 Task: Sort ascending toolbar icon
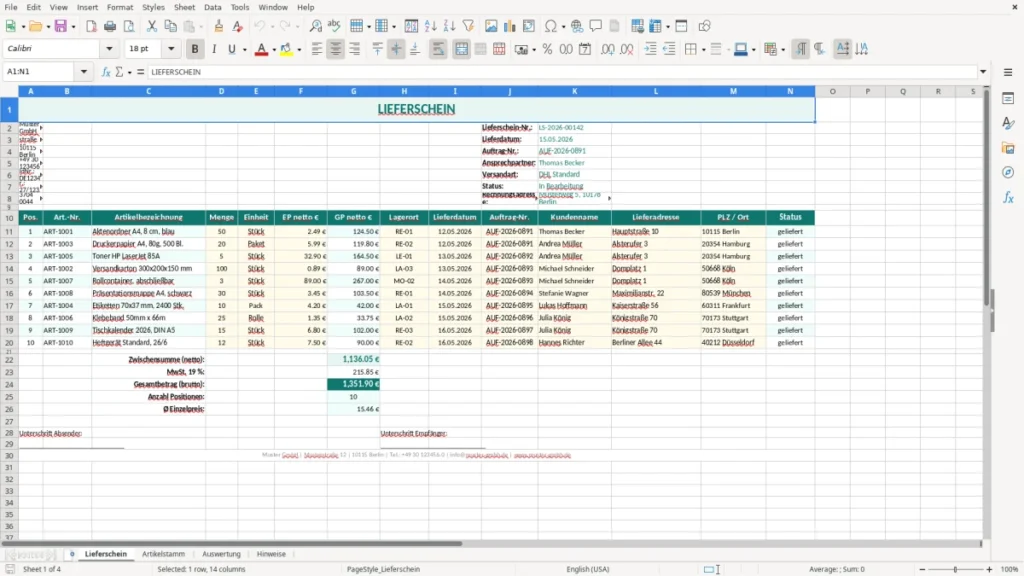click(x=430, y=26)
